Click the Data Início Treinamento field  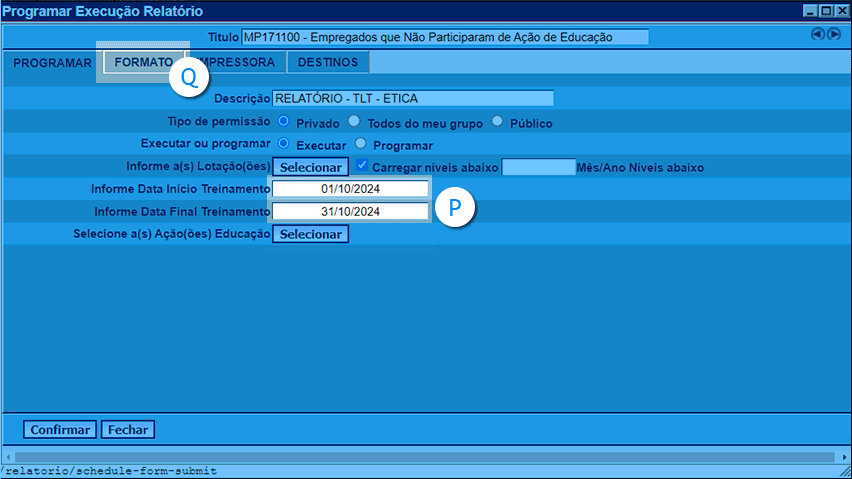[350, 189]
